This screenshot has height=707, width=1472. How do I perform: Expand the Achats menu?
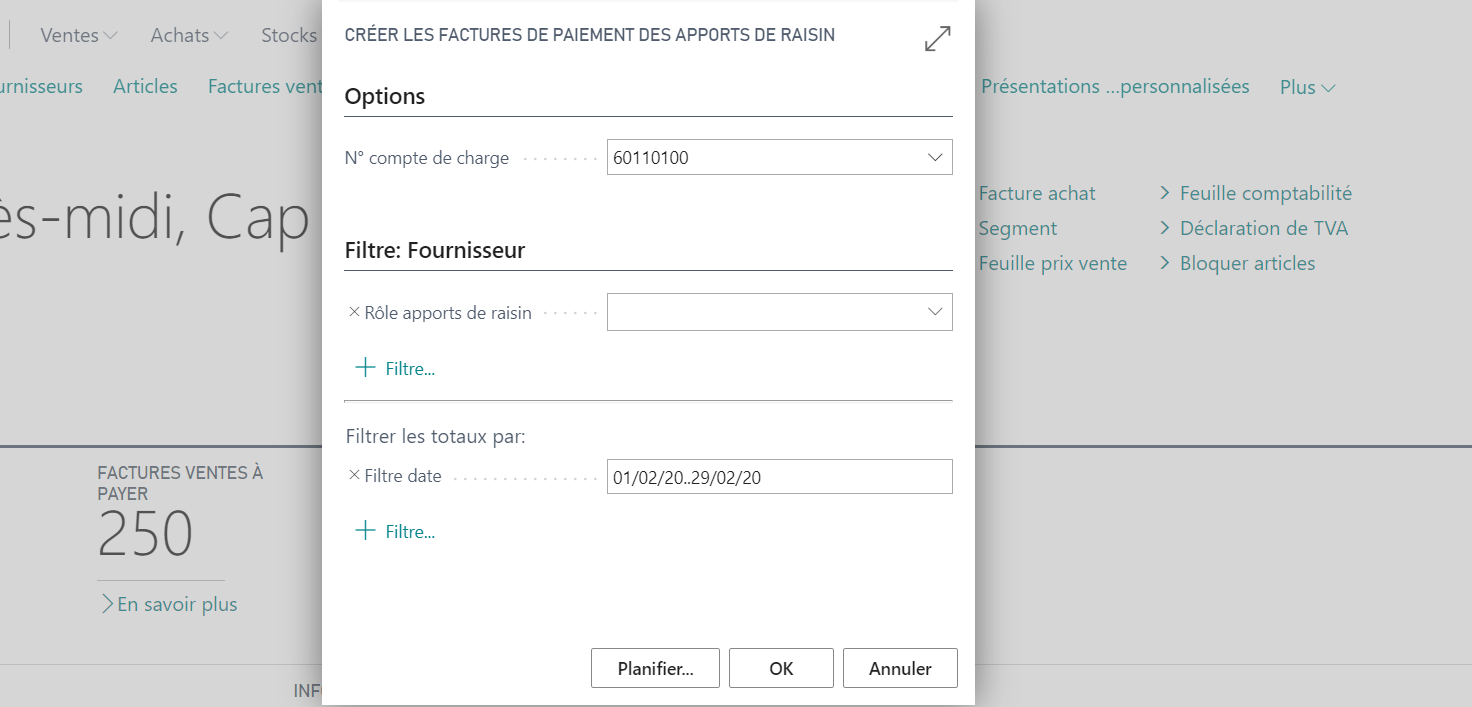[x=189, y=35]
